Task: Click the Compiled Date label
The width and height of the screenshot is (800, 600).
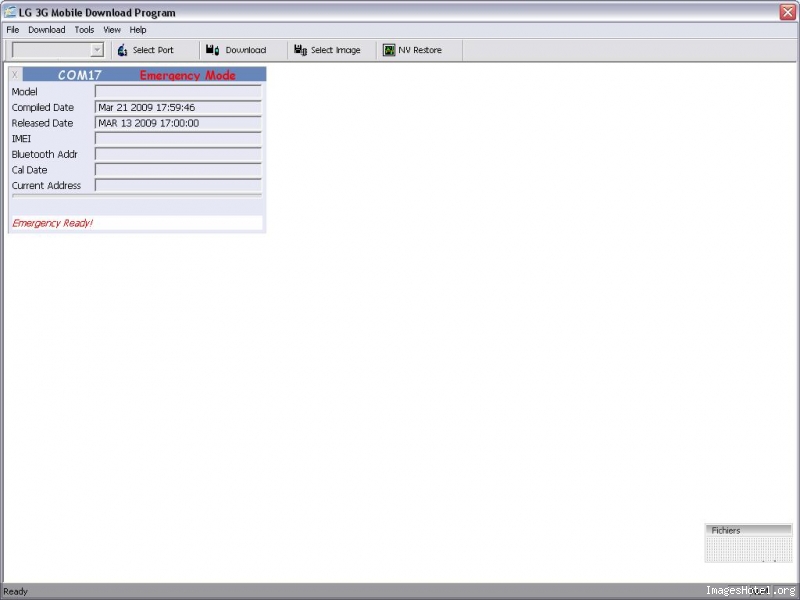Action: point(43,107)
